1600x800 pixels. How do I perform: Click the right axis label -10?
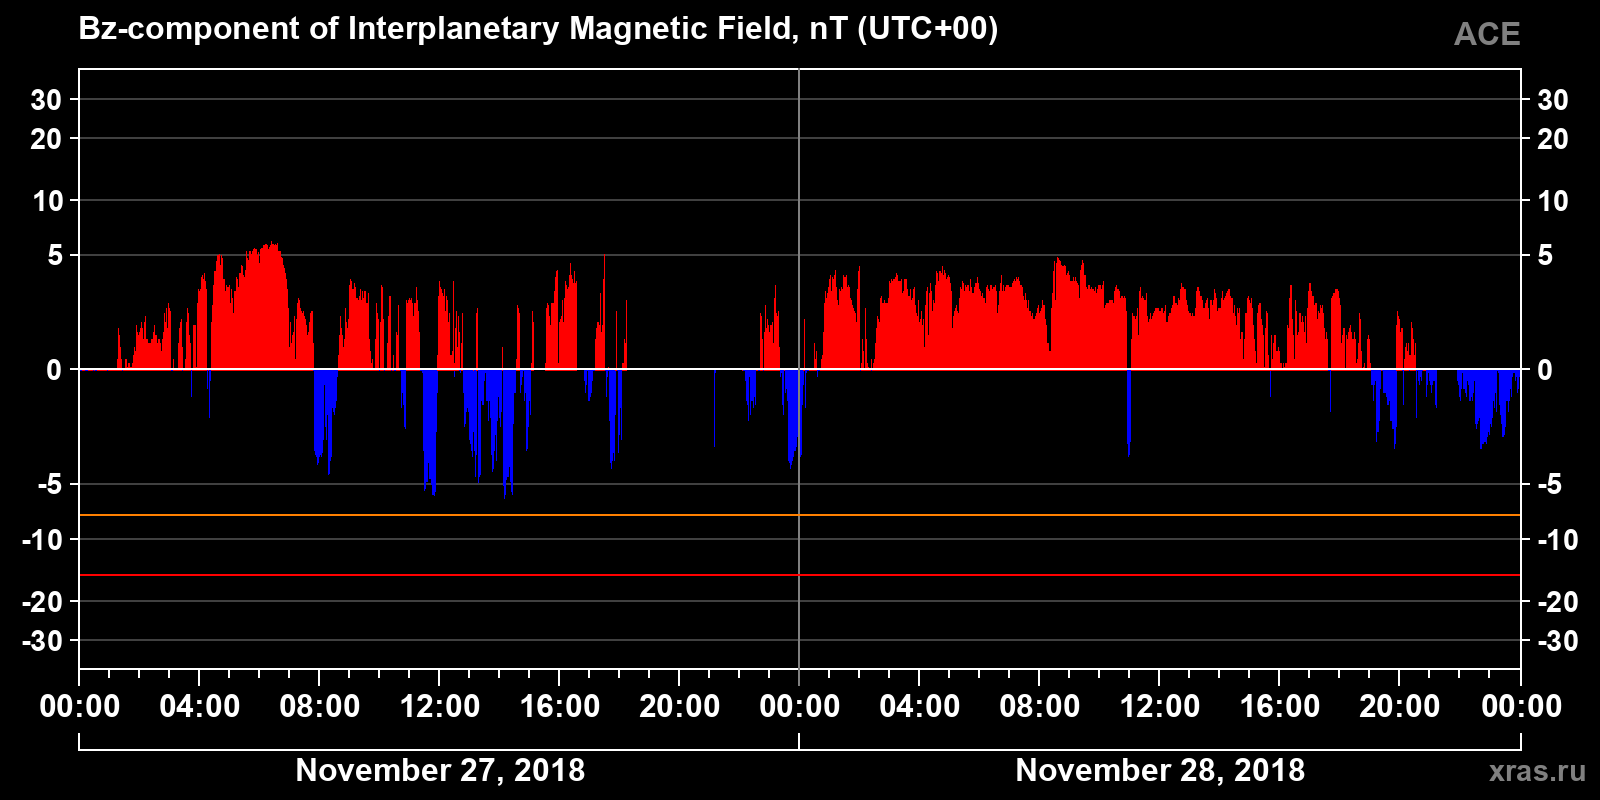(1557, 540)
